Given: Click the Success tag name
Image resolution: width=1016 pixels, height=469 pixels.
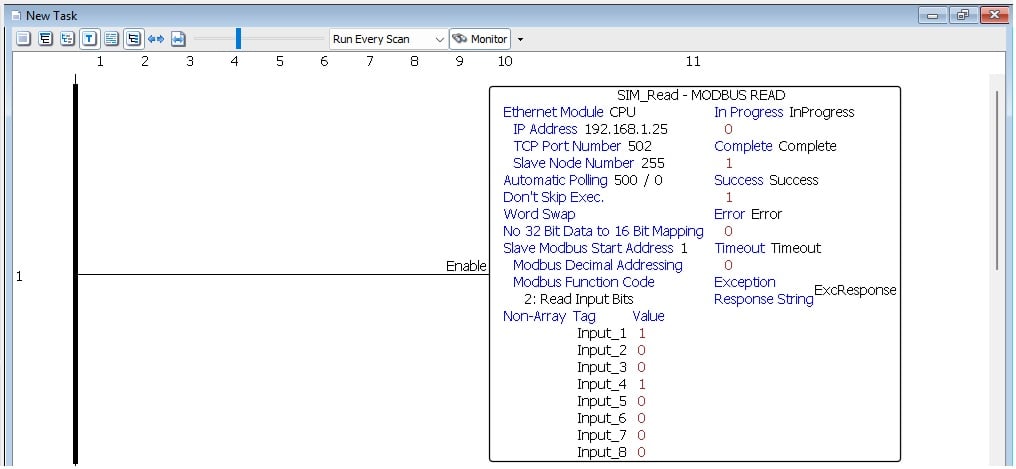Looking at the screenshot, I should (x=794, y=180).
